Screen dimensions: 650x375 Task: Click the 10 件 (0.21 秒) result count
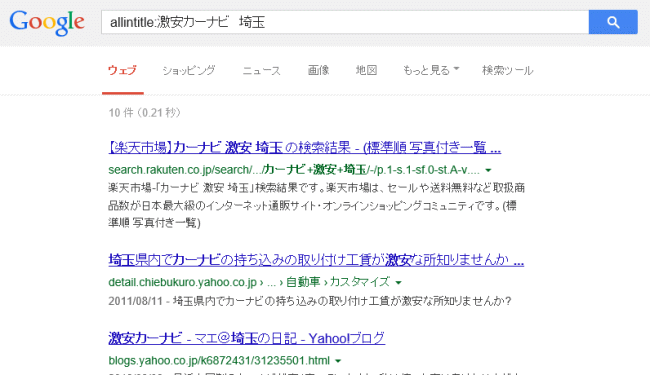[145, 113]
